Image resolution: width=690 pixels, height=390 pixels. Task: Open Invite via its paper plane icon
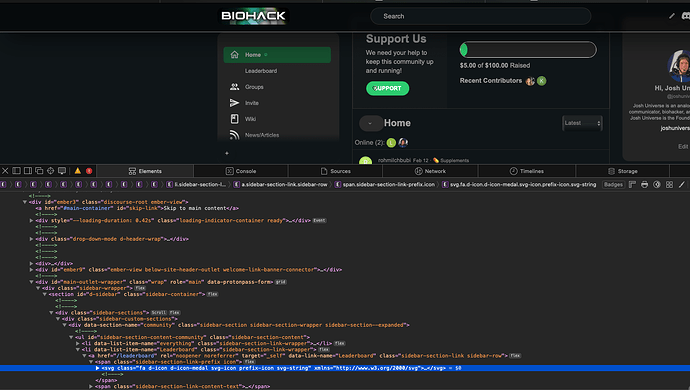[x=235, y=103]
